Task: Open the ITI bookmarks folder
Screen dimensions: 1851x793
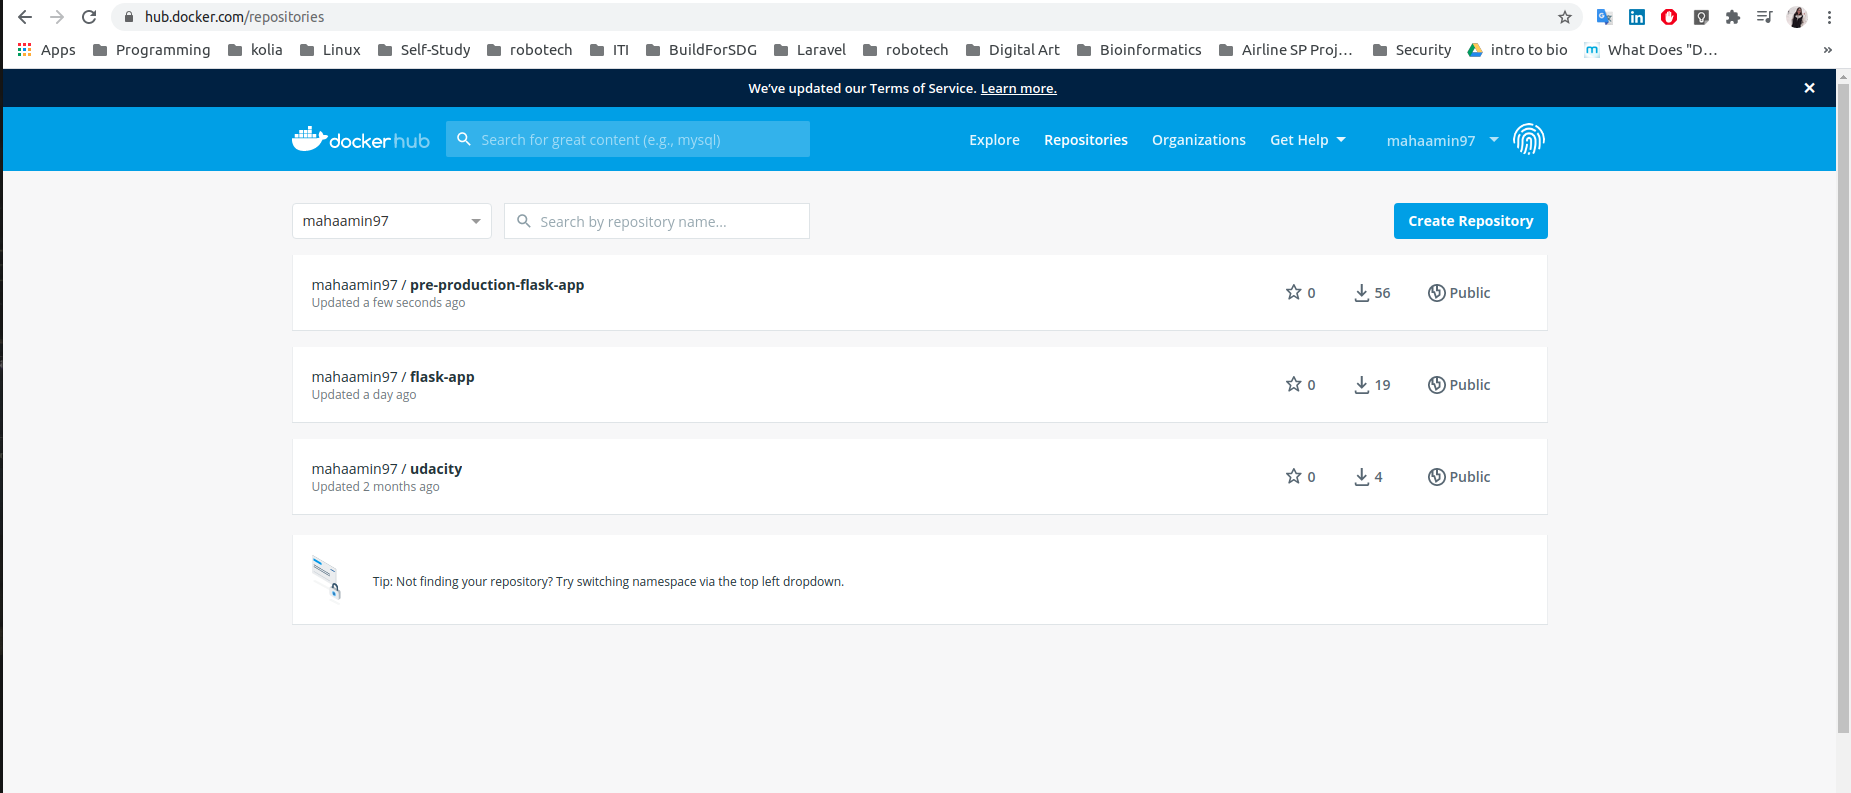Action: point(609,50)
